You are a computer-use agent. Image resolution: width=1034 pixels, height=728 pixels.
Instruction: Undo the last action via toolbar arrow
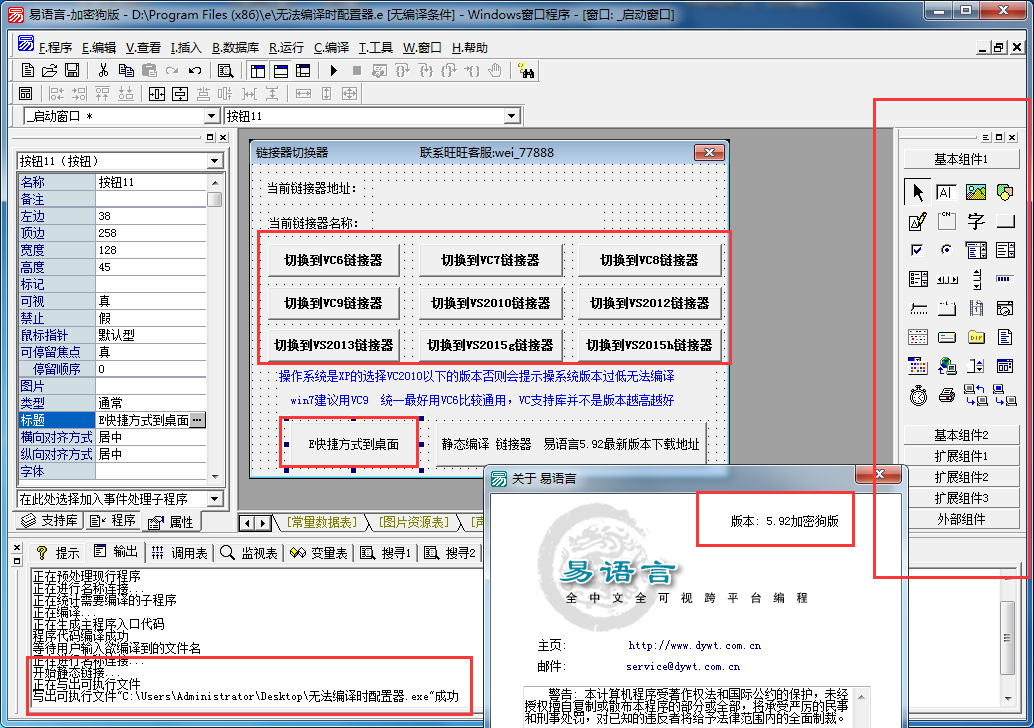coord(195,71)
